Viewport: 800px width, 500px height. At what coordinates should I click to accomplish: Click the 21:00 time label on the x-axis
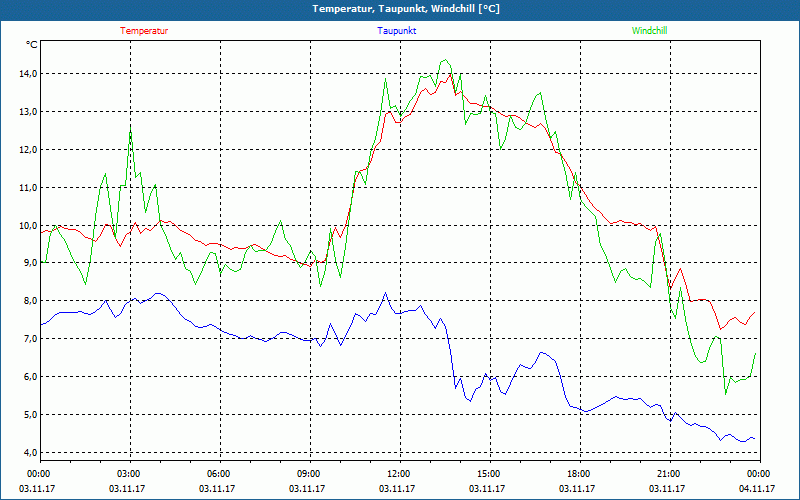pyautogui.click(x=669, y=473)
